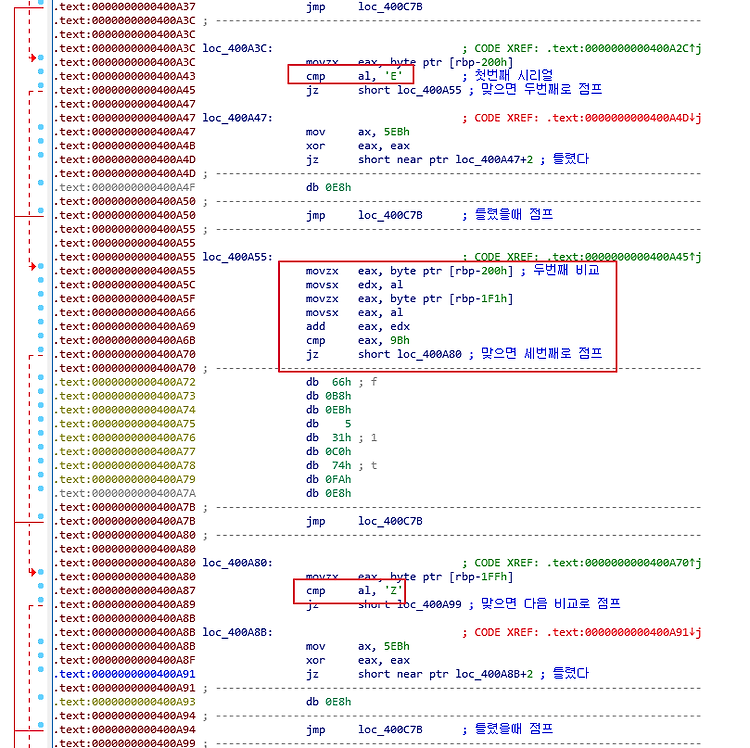Click '틀렸다' comment on line 400A4D

pos(571,159)
